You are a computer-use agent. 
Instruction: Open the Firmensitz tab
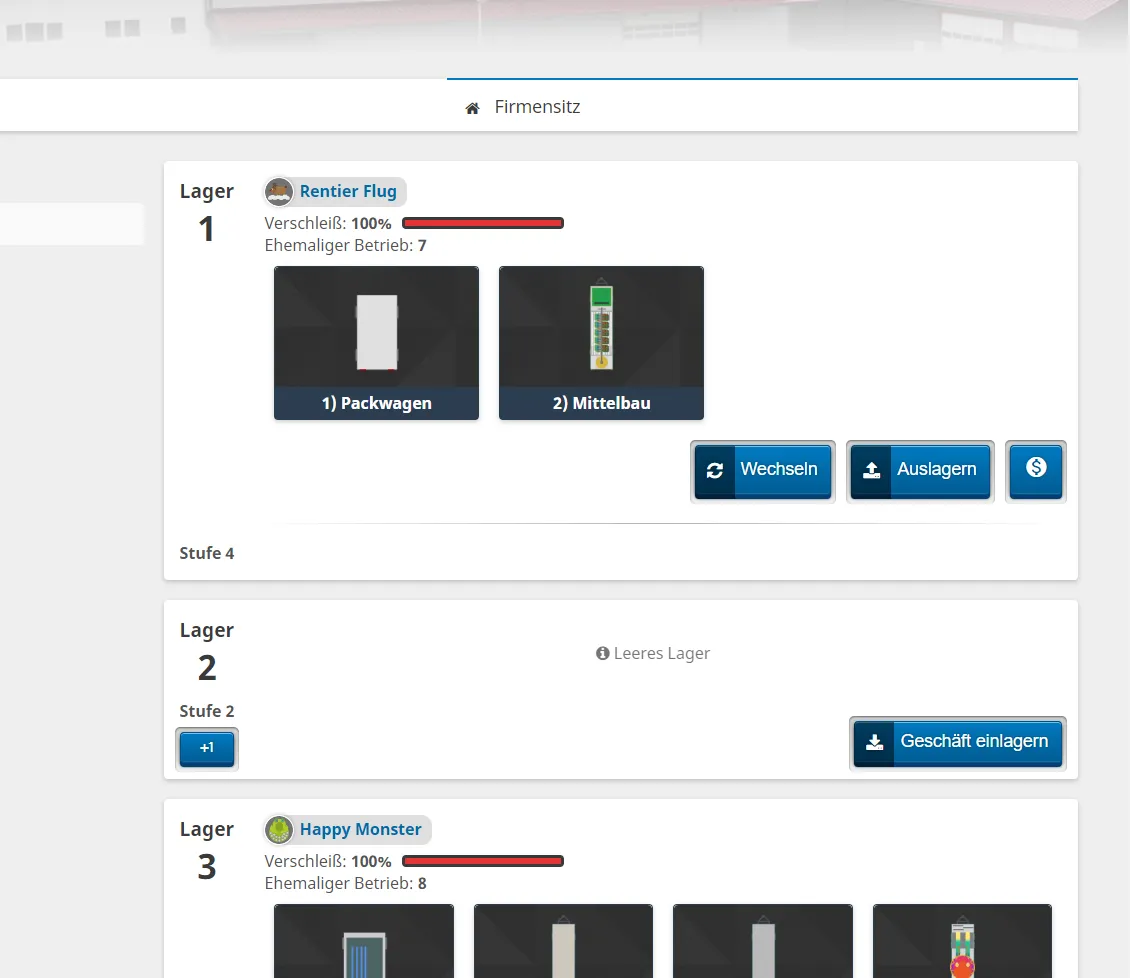coord(537,107)
